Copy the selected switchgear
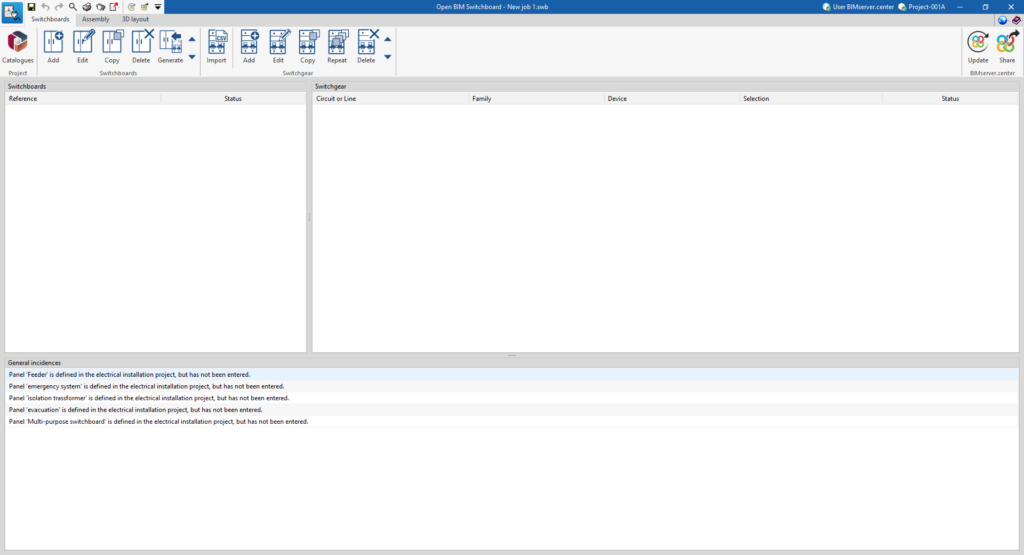This screenshot has width=1024, height=555. pos(308,47)
